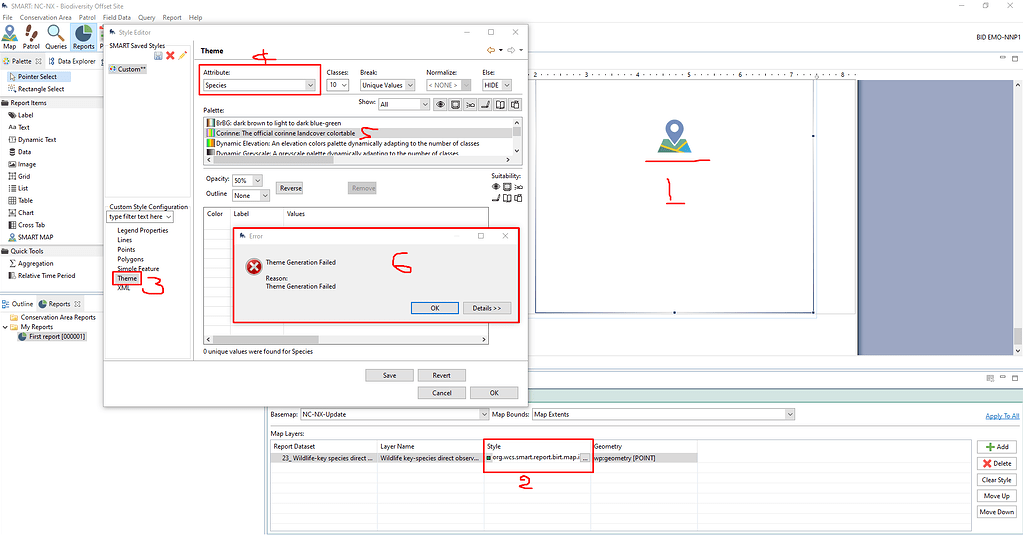Open the Field Data menu
Image resolution: width=1023 pixels, height=535 pixels.
point(117,18)
